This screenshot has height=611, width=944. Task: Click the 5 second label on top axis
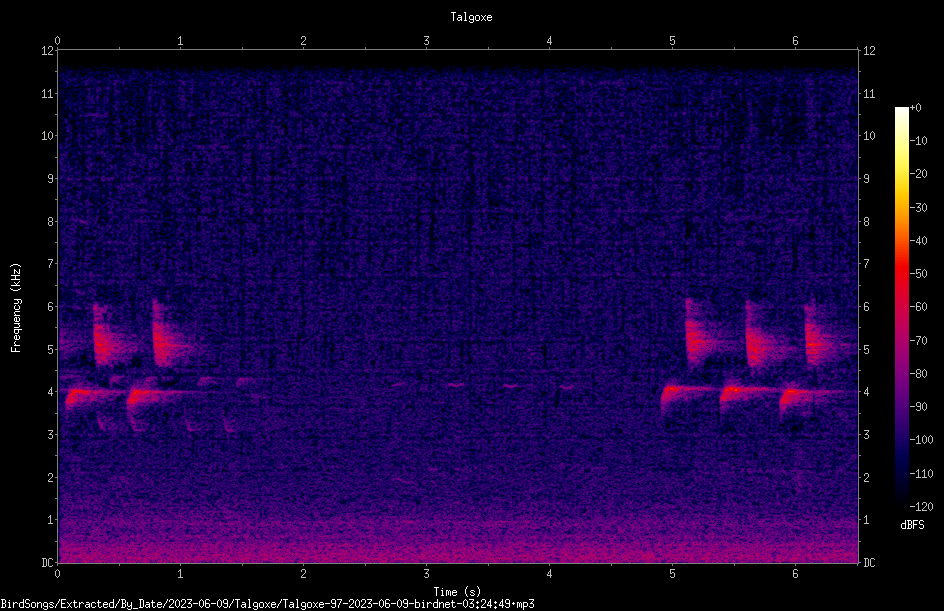pos(672,41)
